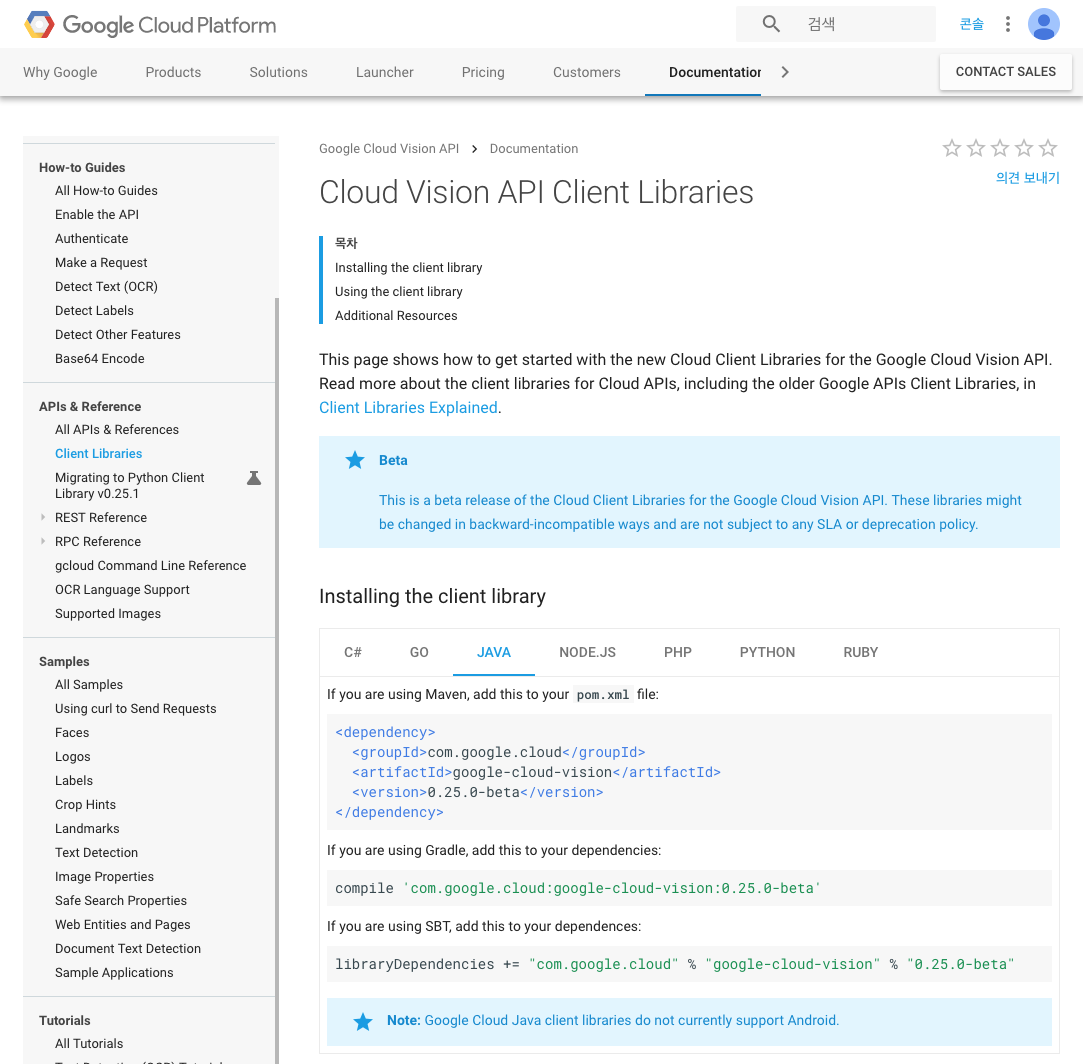1083x1064 pixels.
Task: Switch to the PYTHON code tab
Action: (767, 652)
